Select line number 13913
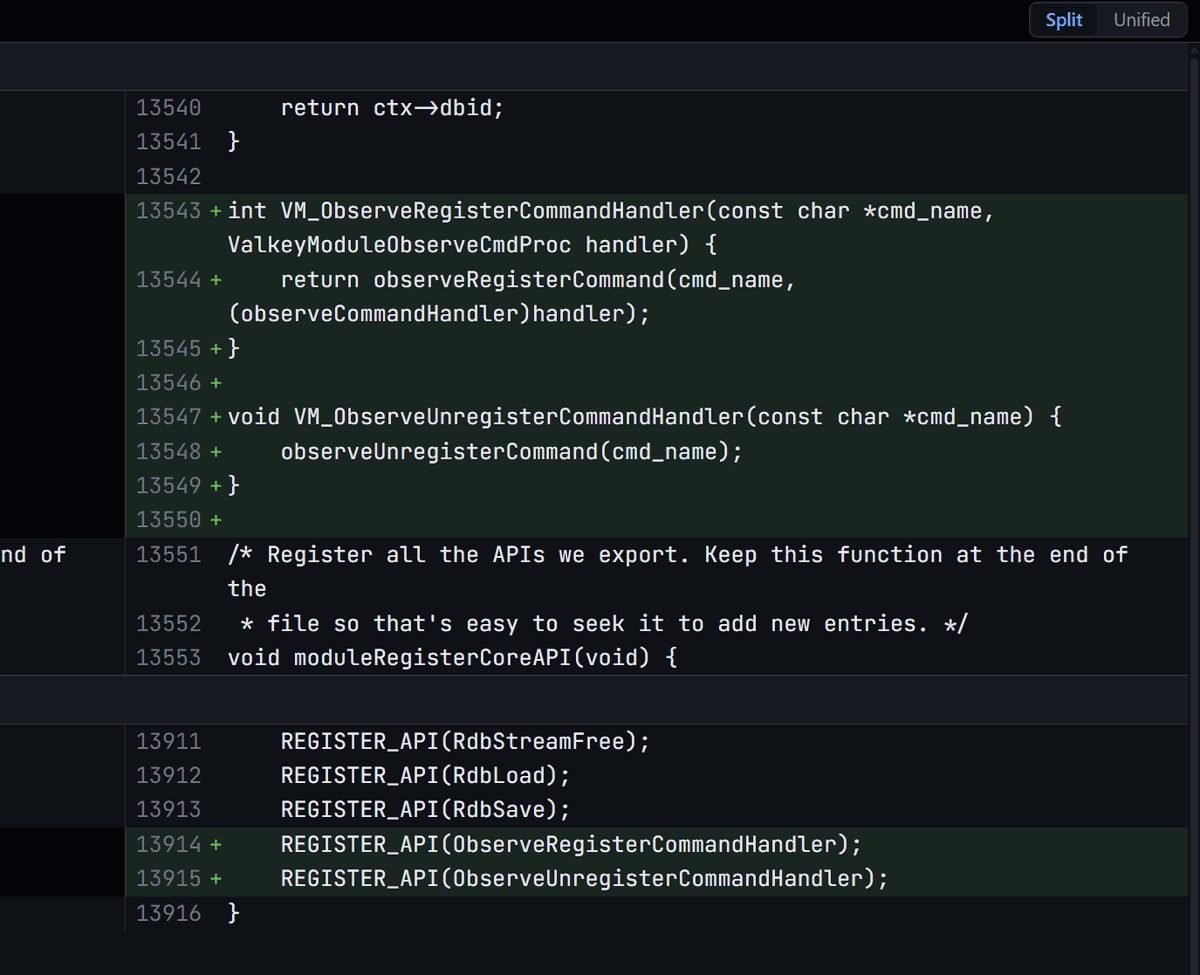 point(168,810)
